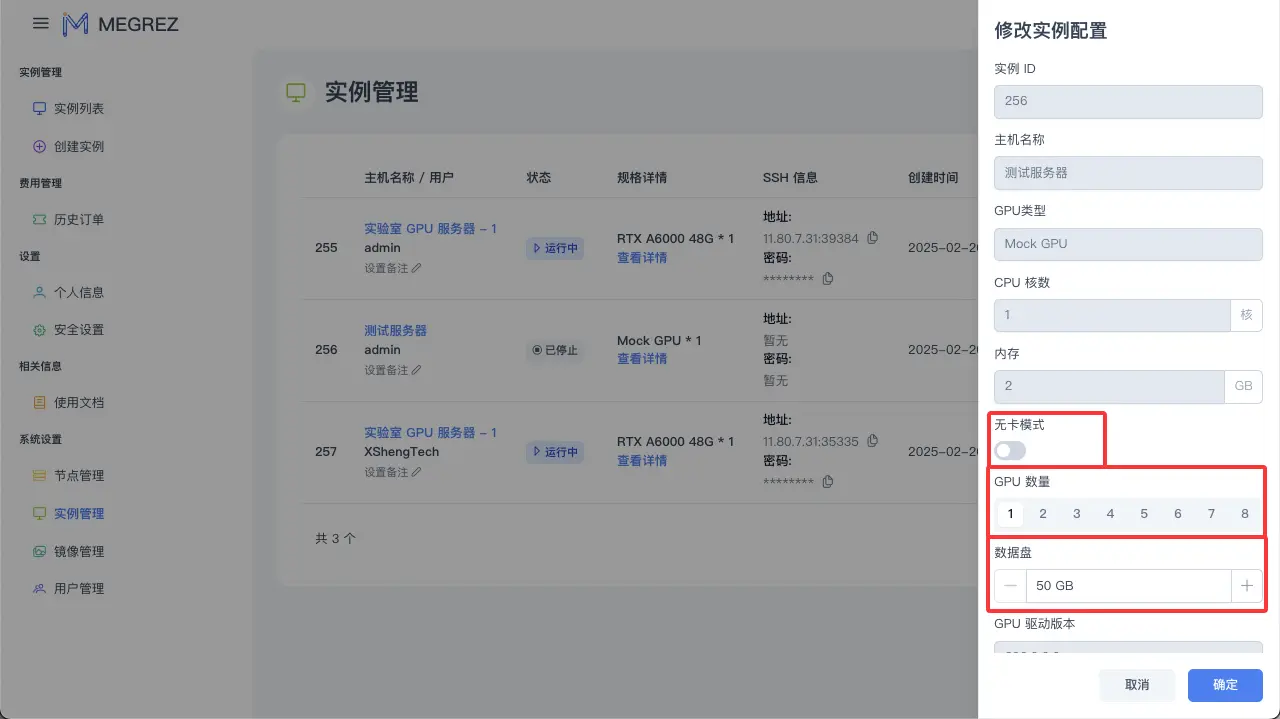Click the 确定 button to confirm changes
Screen dimensions: 1280x719
pos(1224,685)
